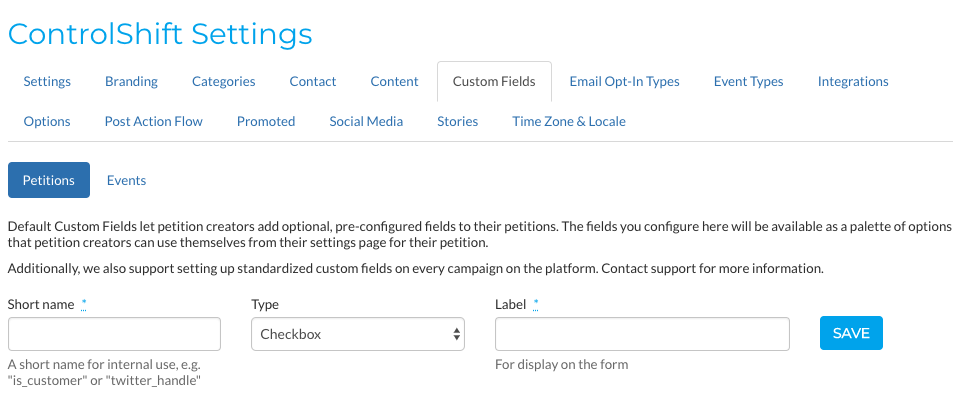Open Email Opt-In Types tab

tap(624, 81)
